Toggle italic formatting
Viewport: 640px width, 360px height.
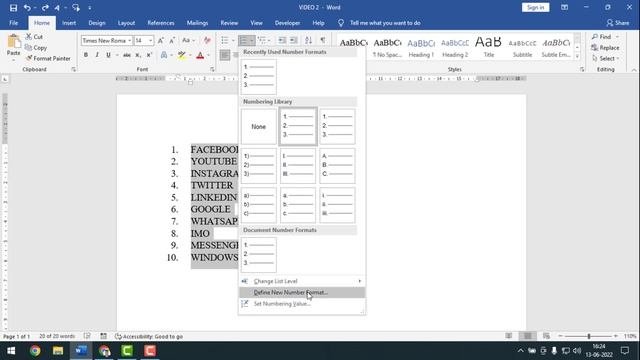(97, 55)
